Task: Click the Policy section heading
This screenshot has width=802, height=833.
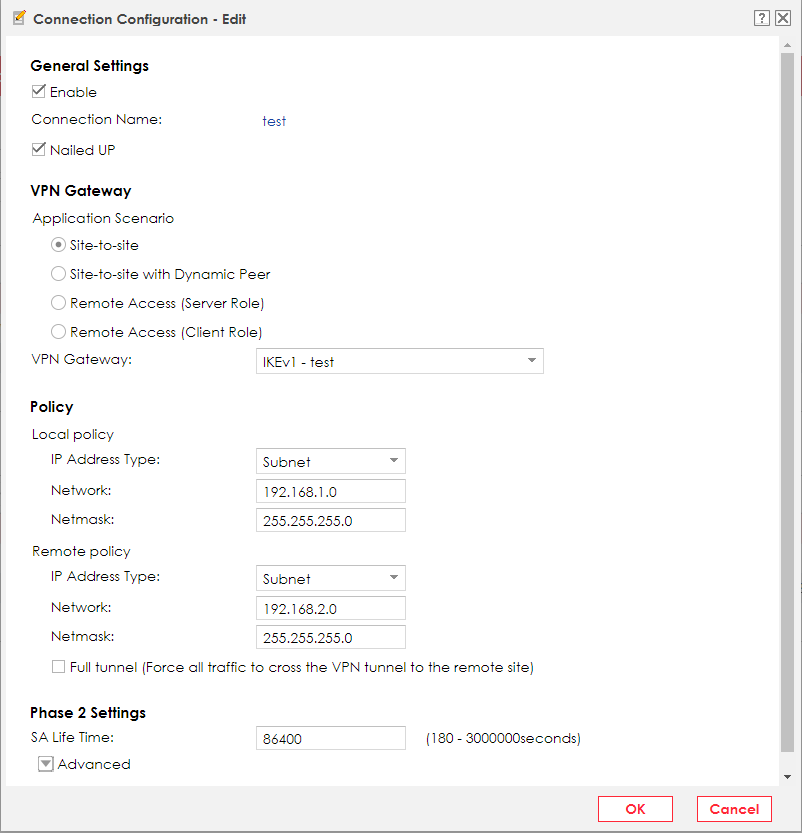Action: [x=52, y=407]
